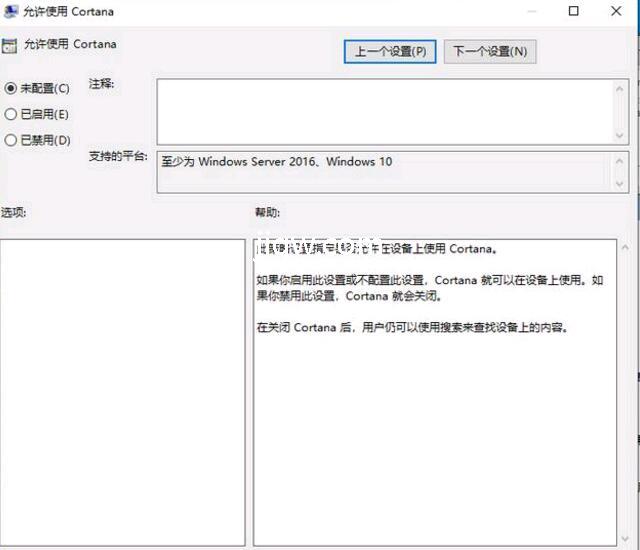Click the 支持的平台 text showing Windows Server 2016

coord(277,161)
